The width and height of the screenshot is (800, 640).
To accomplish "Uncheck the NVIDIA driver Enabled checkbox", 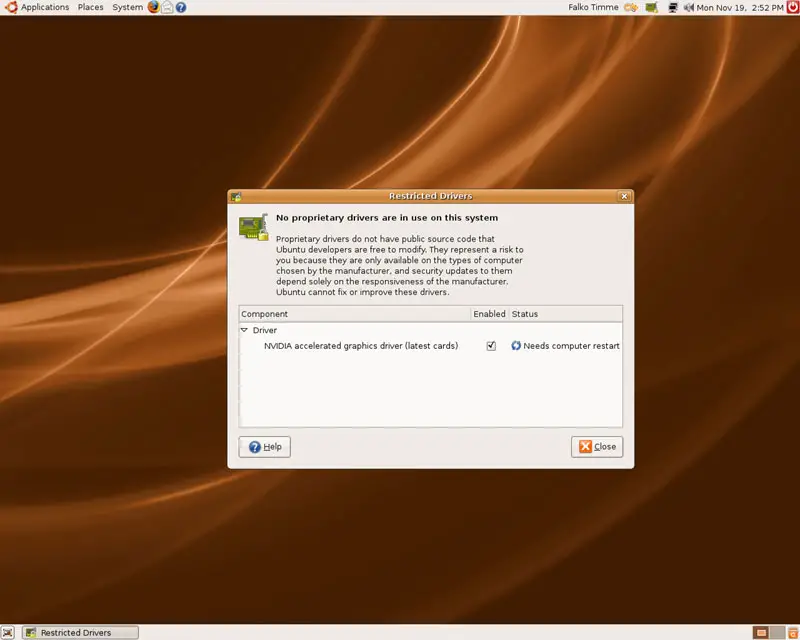I will (491, 346).
